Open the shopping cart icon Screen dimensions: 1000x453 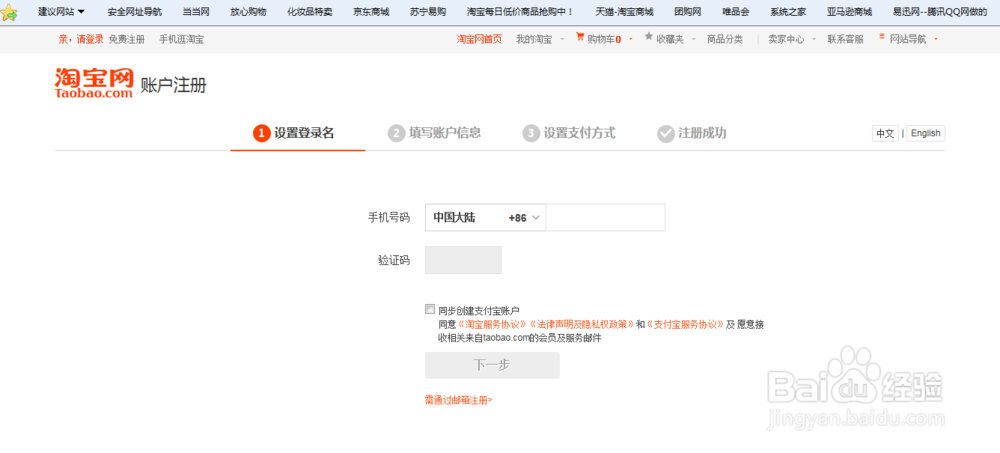coord(580,38)
